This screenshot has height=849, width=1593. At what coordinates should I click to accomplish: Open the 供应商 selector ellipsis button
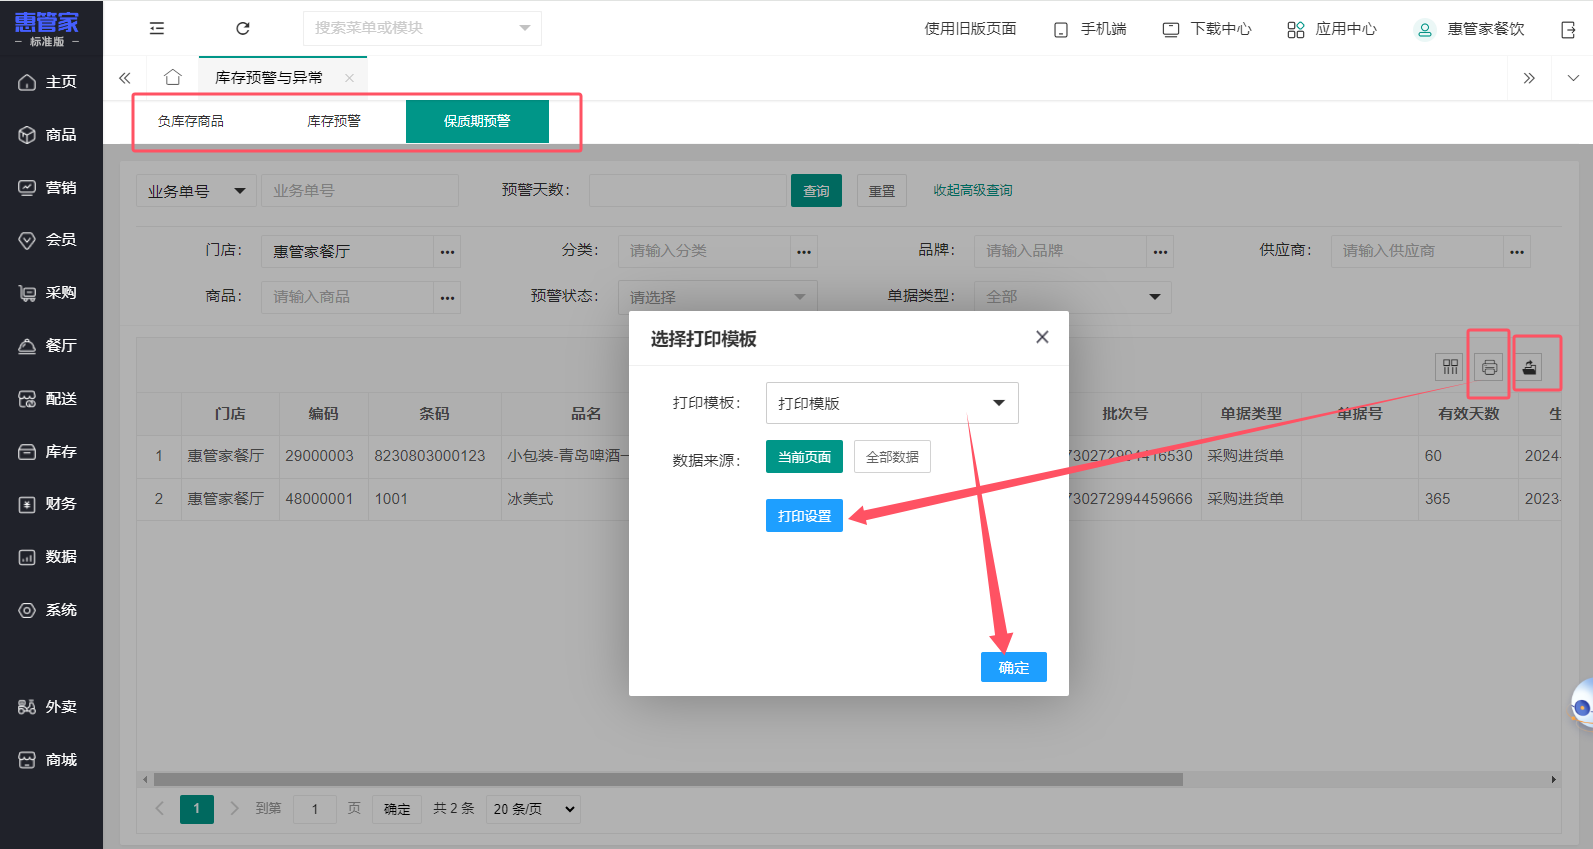1517,251
